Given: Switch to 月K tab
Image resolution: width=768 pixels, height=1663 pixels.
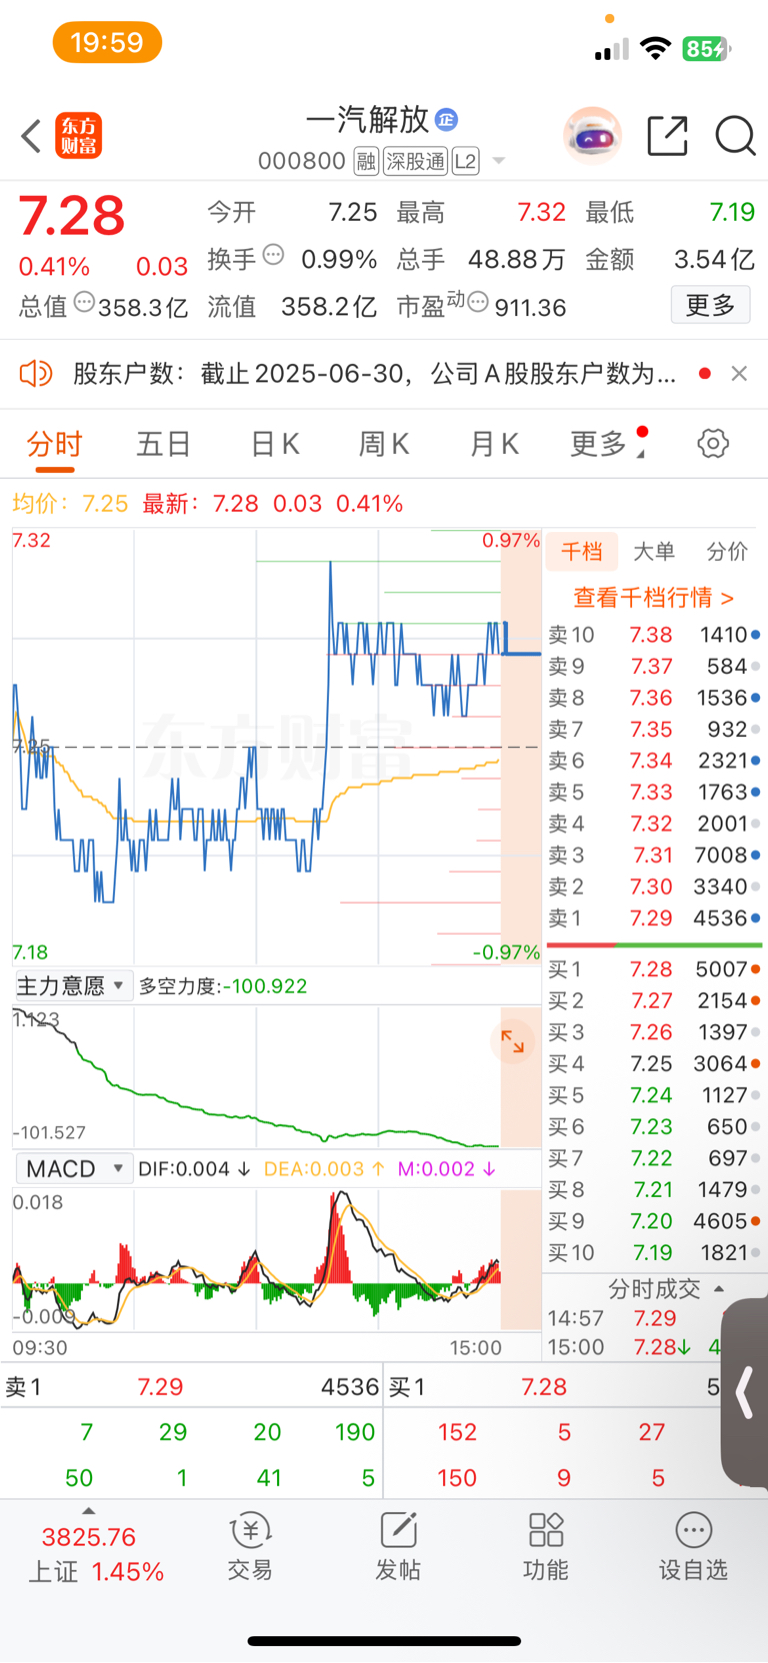Looking at the screenshot, I should (494, 443).
